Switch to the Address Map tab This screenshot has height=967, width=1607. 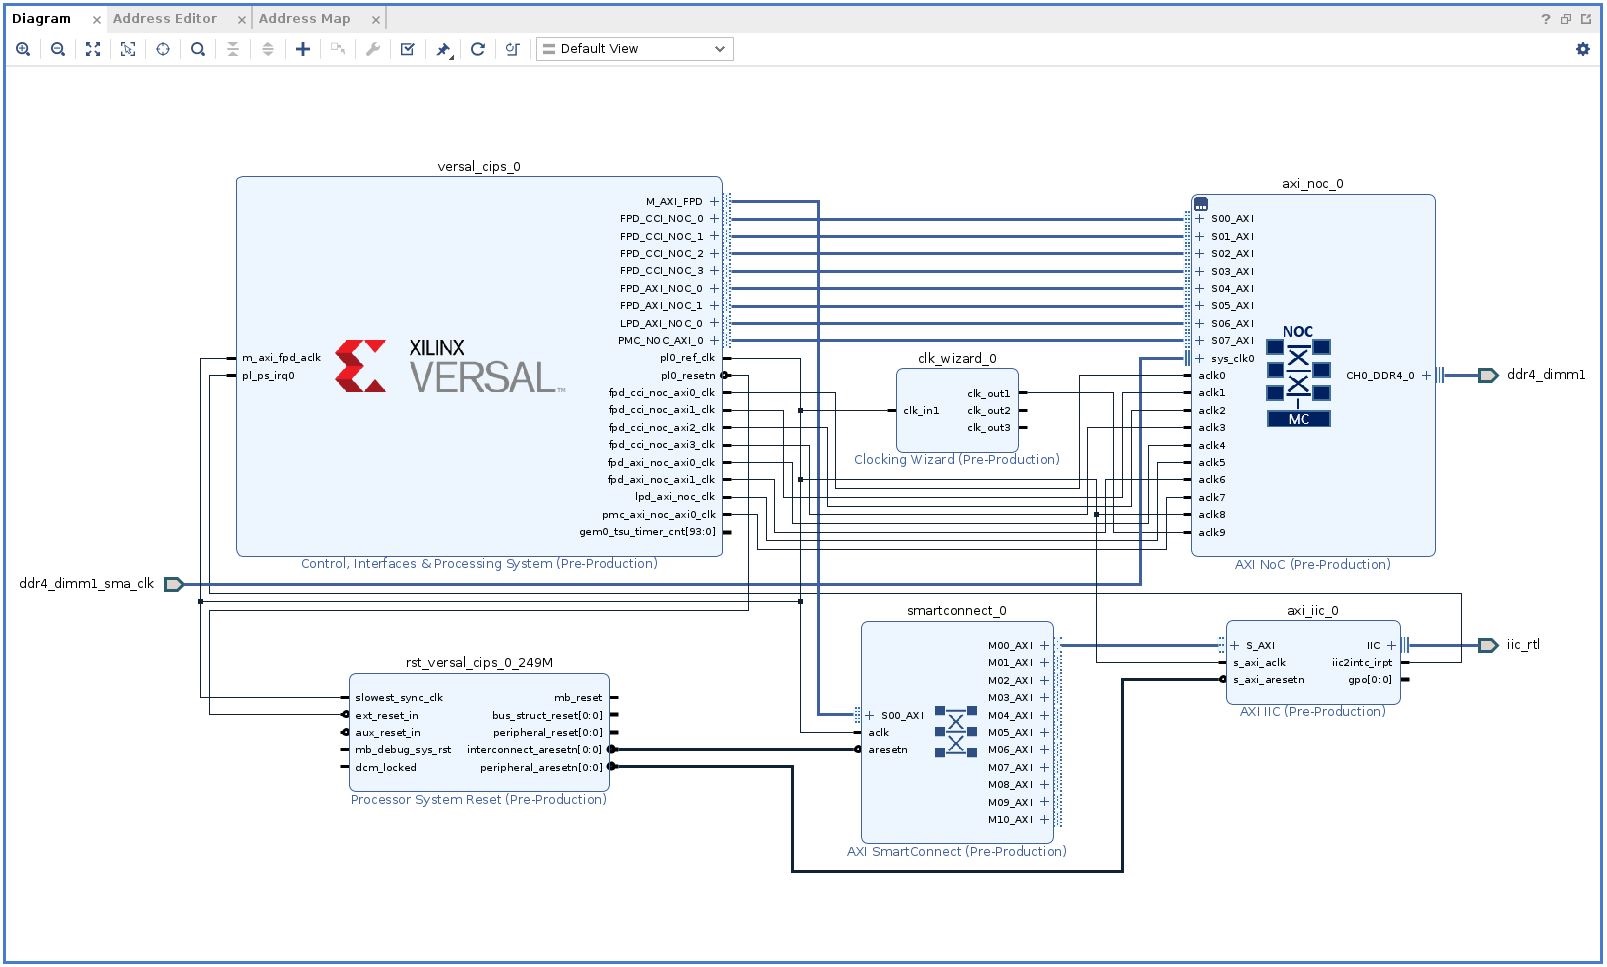(x=305, y=19)
